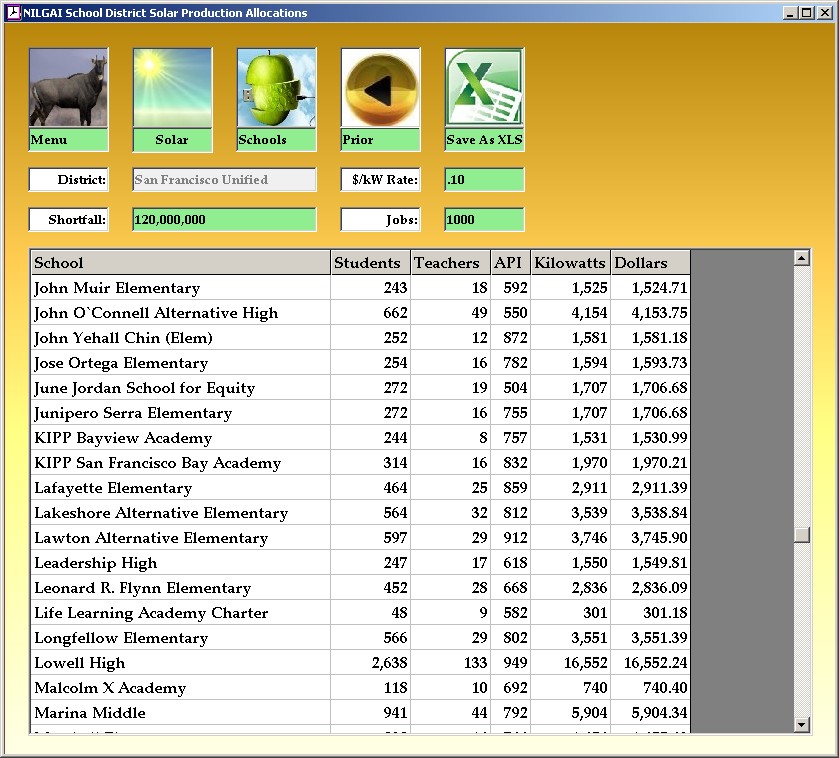Click the Kilowatts column header
Image resolution: width=839 pixels, height=758 pixels.
pyautogui.click(x=570, y=263)
